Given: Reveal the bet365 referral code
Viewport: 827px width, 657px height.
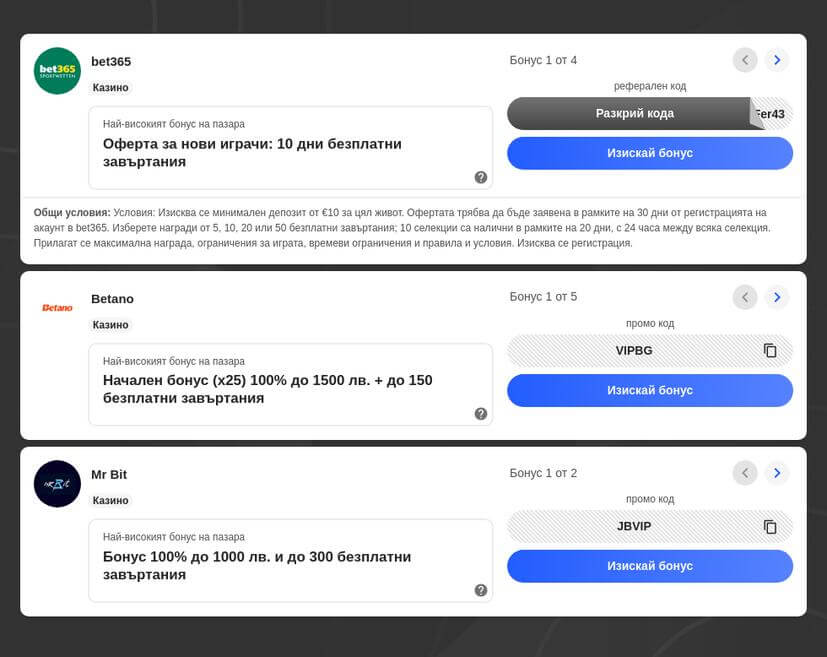Looking at the screenshot, I should pos(634,114).
